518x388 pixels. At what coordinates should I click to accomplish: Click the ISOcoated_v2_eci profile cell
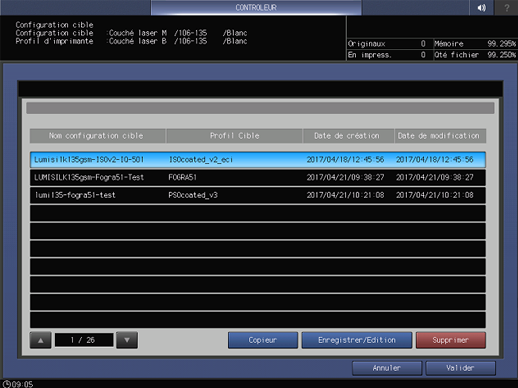point(201,160)
